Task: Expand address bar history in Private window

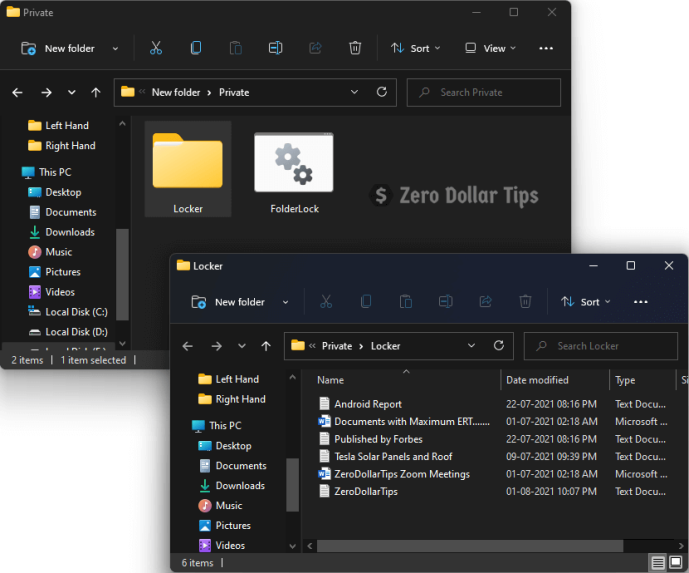Action: point(354,92)
